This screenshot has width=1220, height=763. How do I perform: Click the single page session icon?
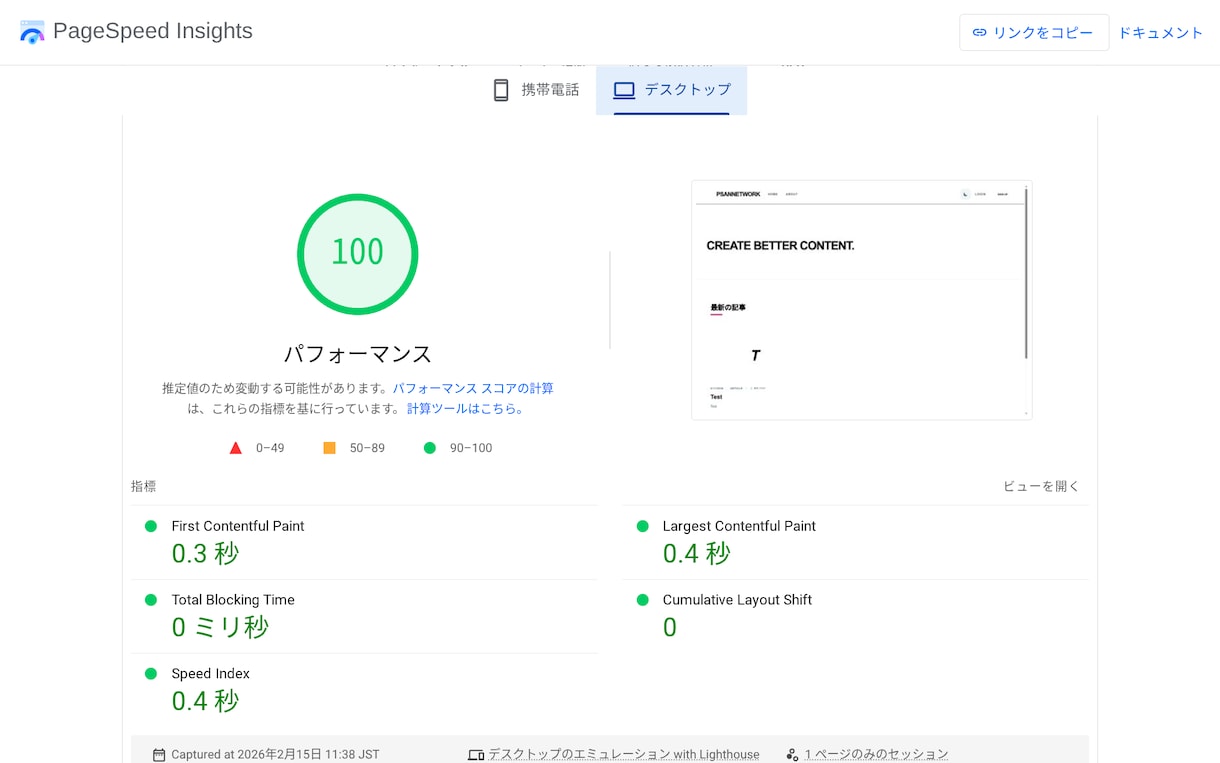[792, 755]
